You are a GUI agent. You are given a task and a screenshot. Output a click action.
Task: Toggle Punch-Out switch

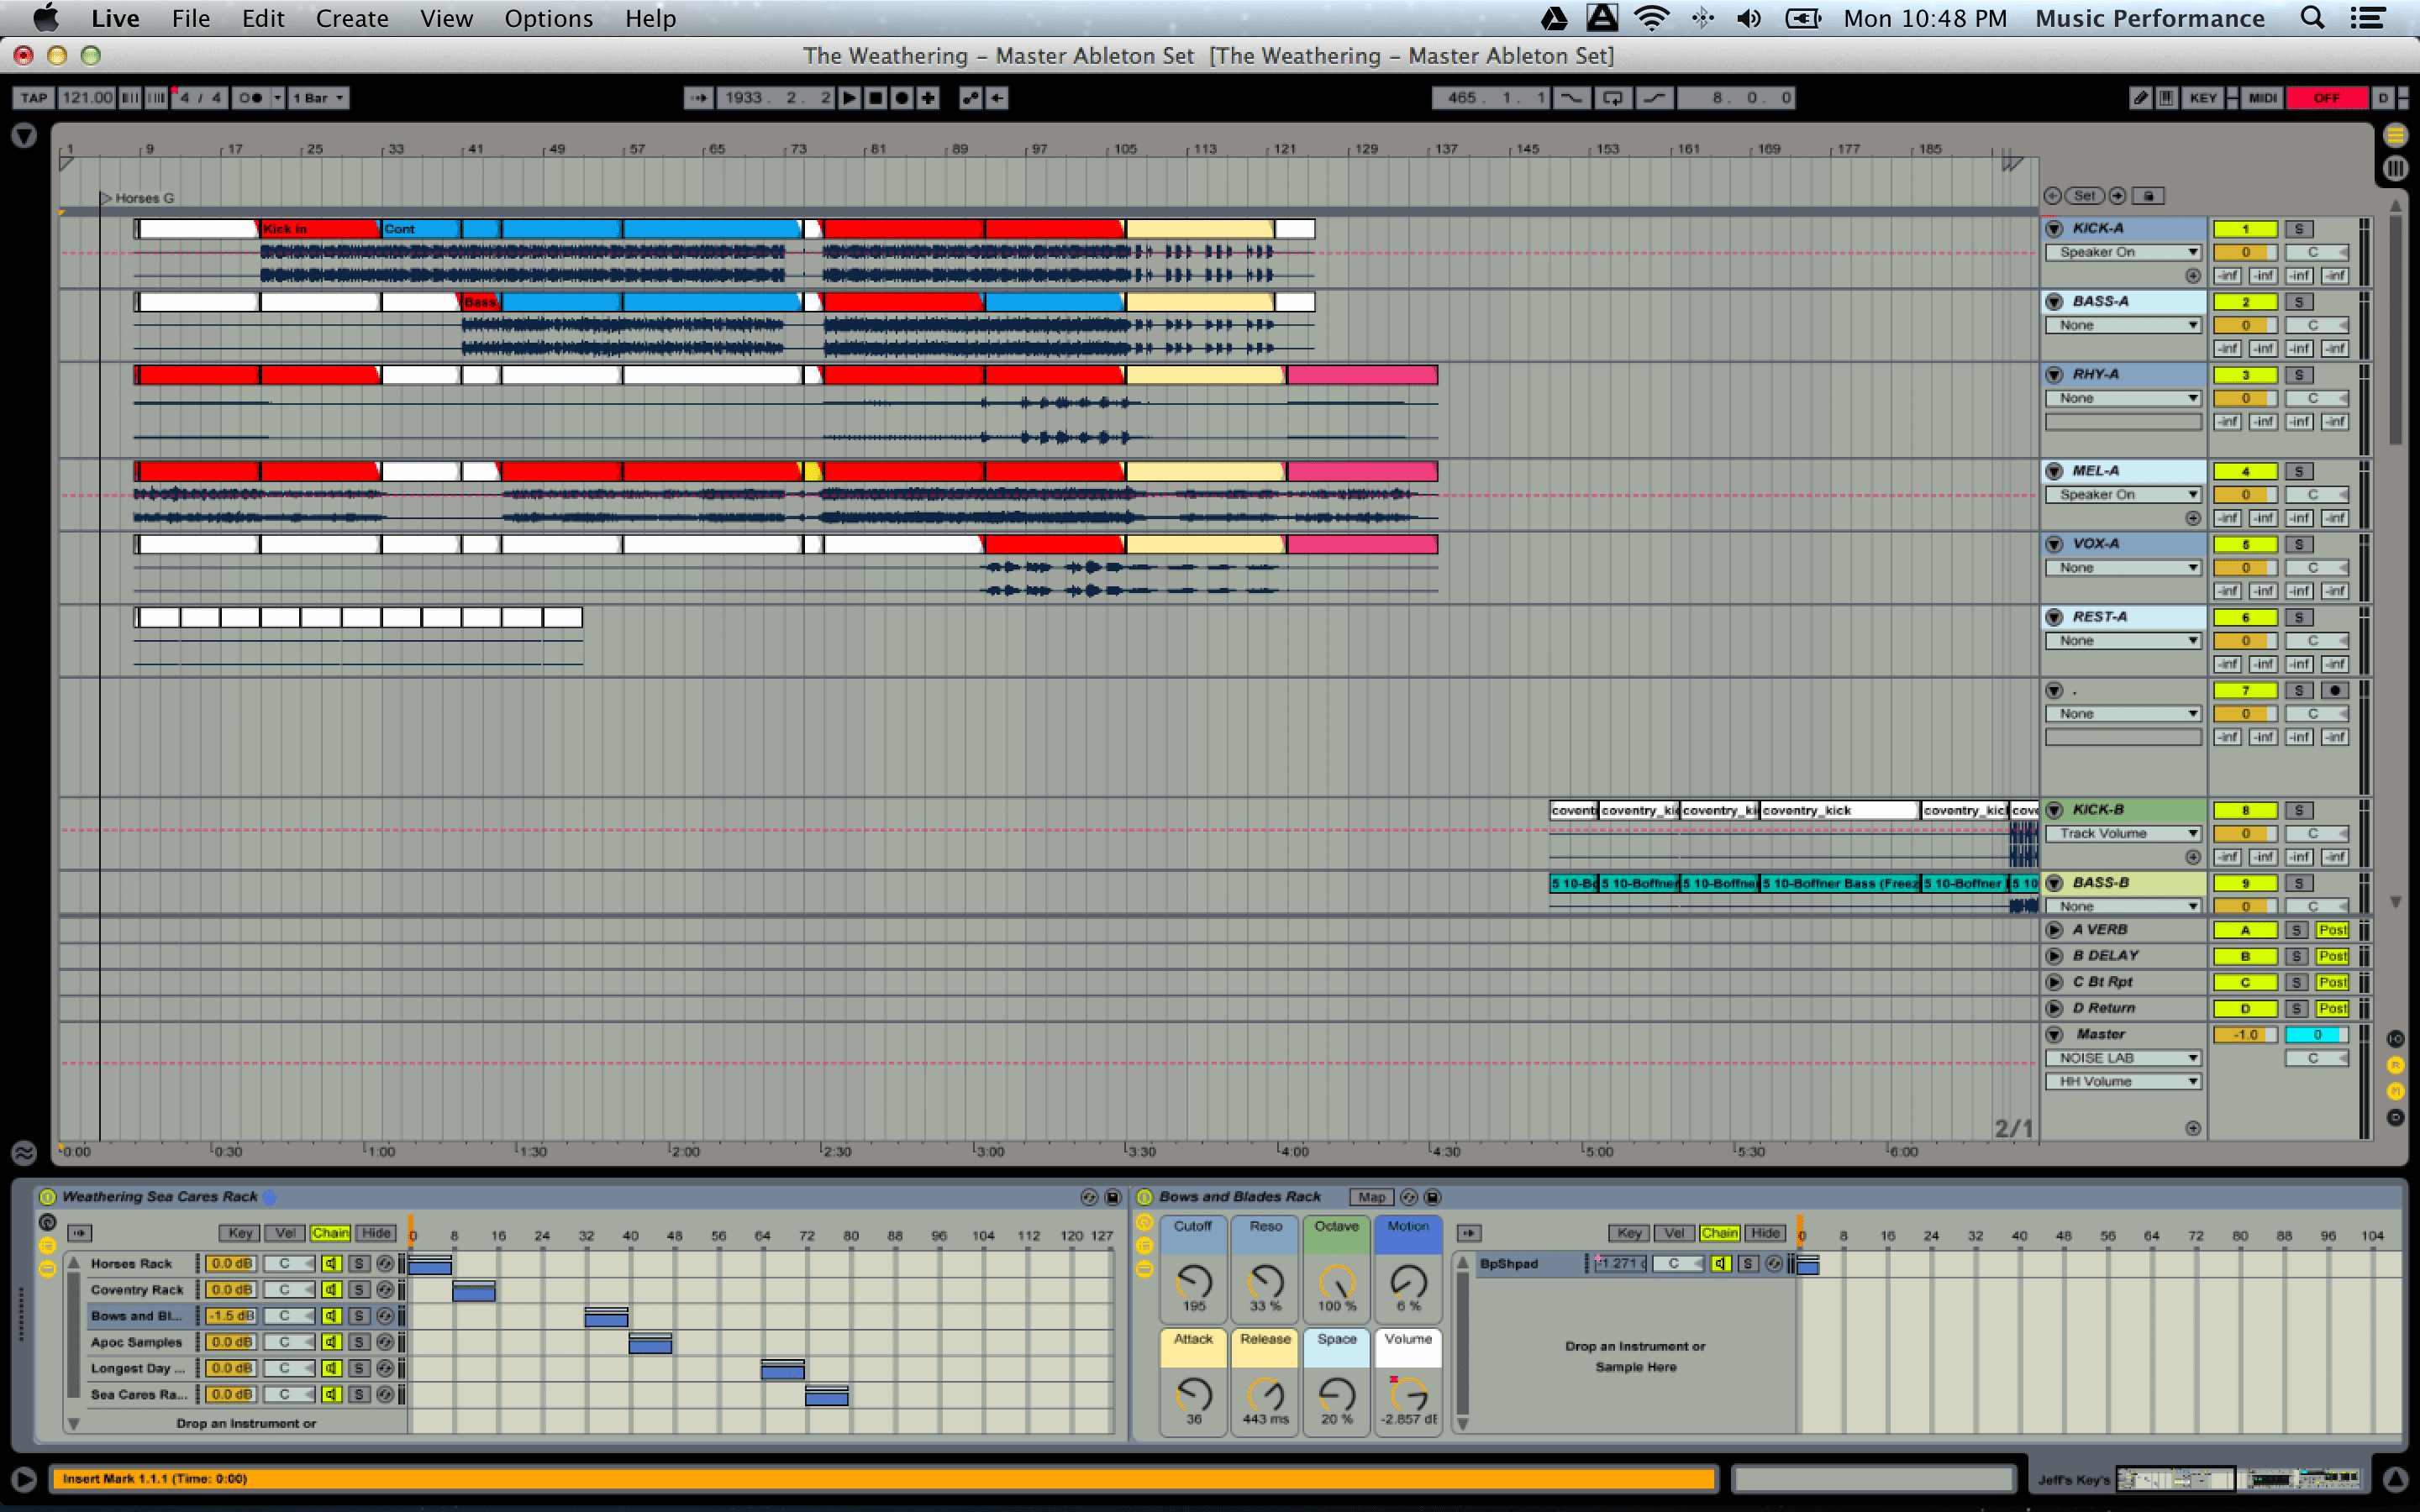1655,97
